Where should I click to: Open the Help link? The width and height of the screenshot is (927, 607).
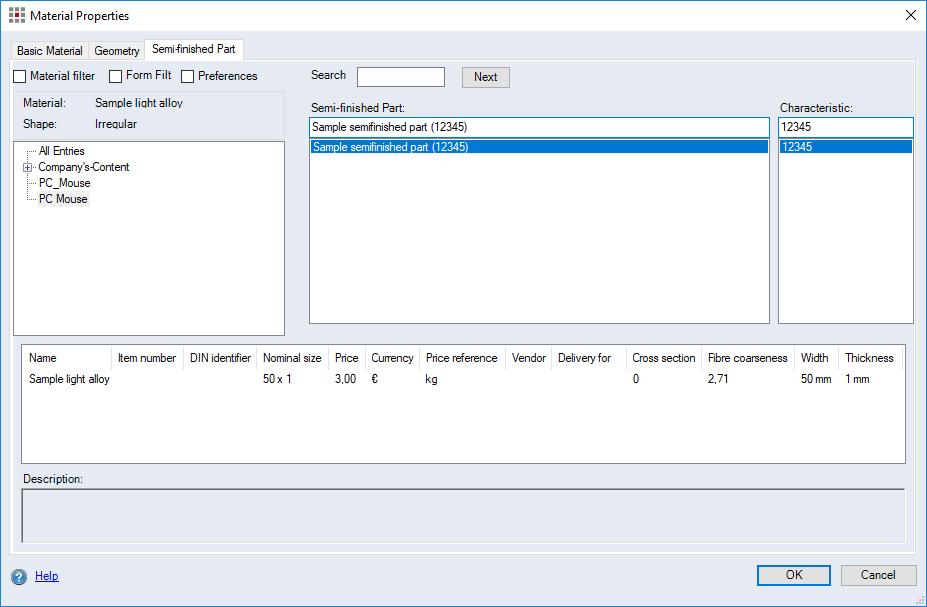tap(46, 576)
